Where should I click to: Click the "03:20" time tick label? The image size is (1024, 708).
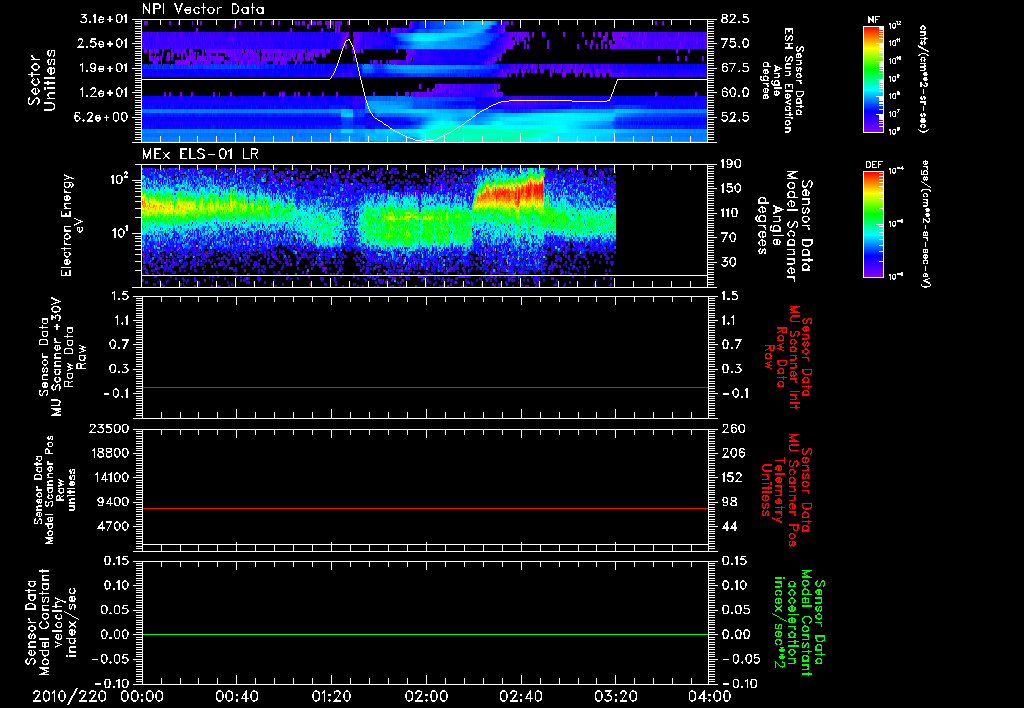pyautogui.click(x=615, y=696)
